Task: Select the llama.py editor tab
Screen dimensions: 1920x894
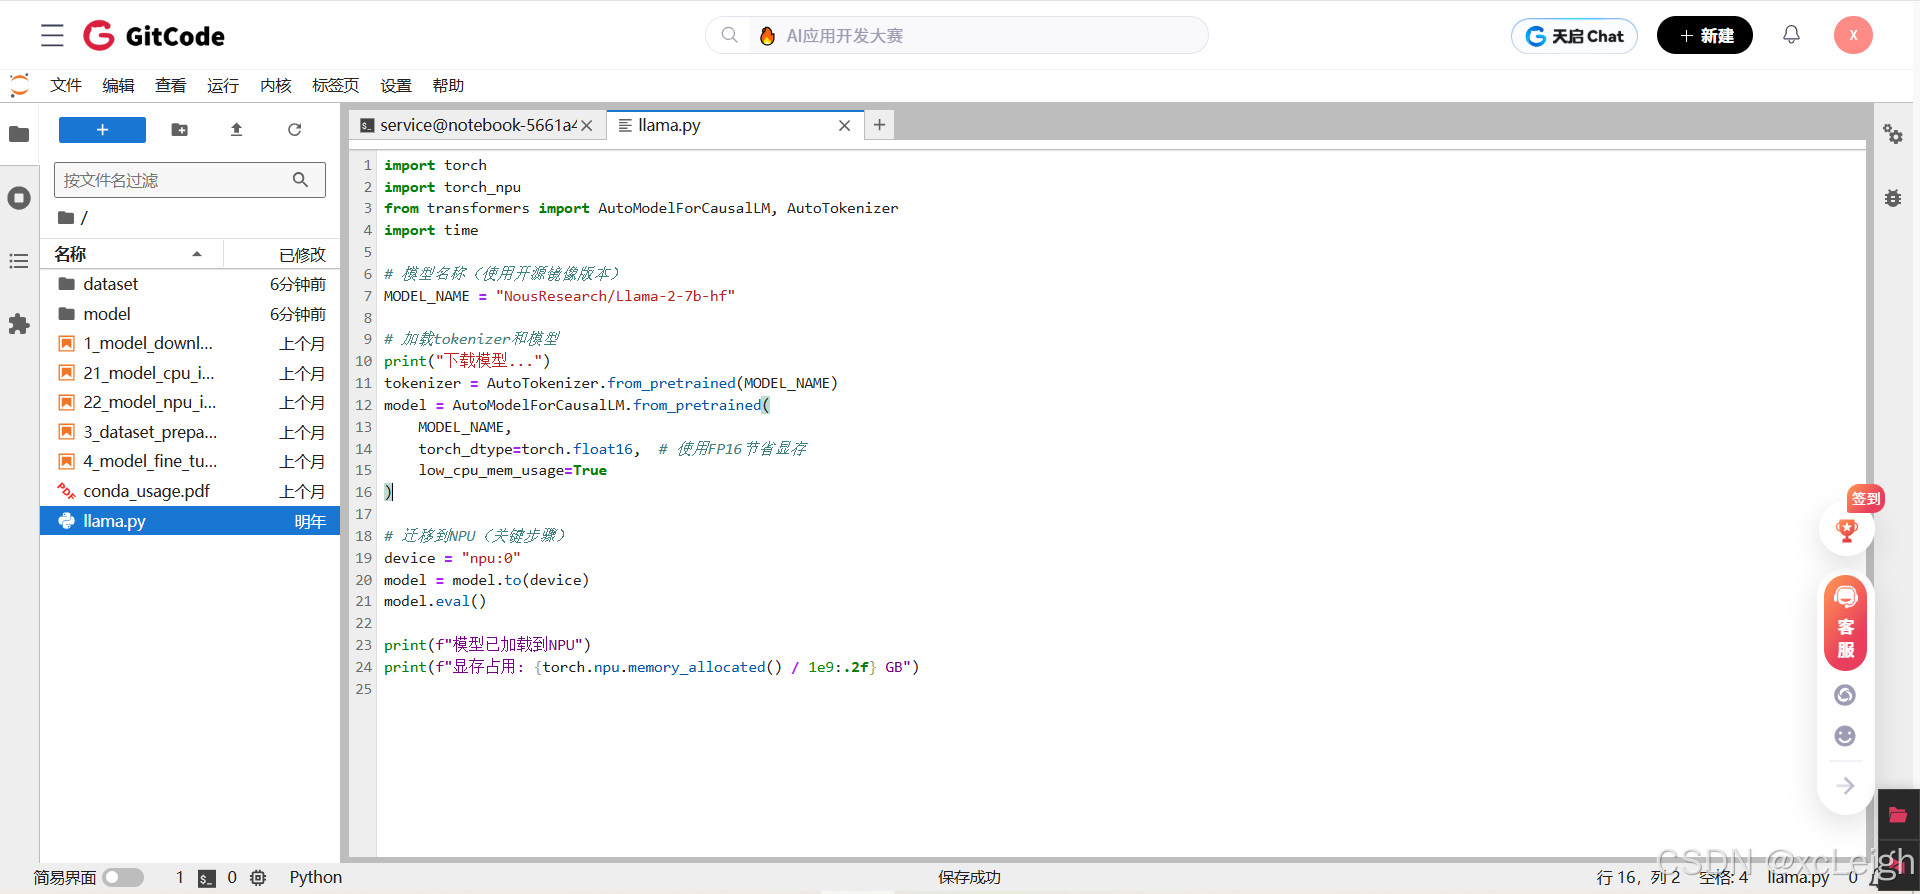Action: pos(735,126)
